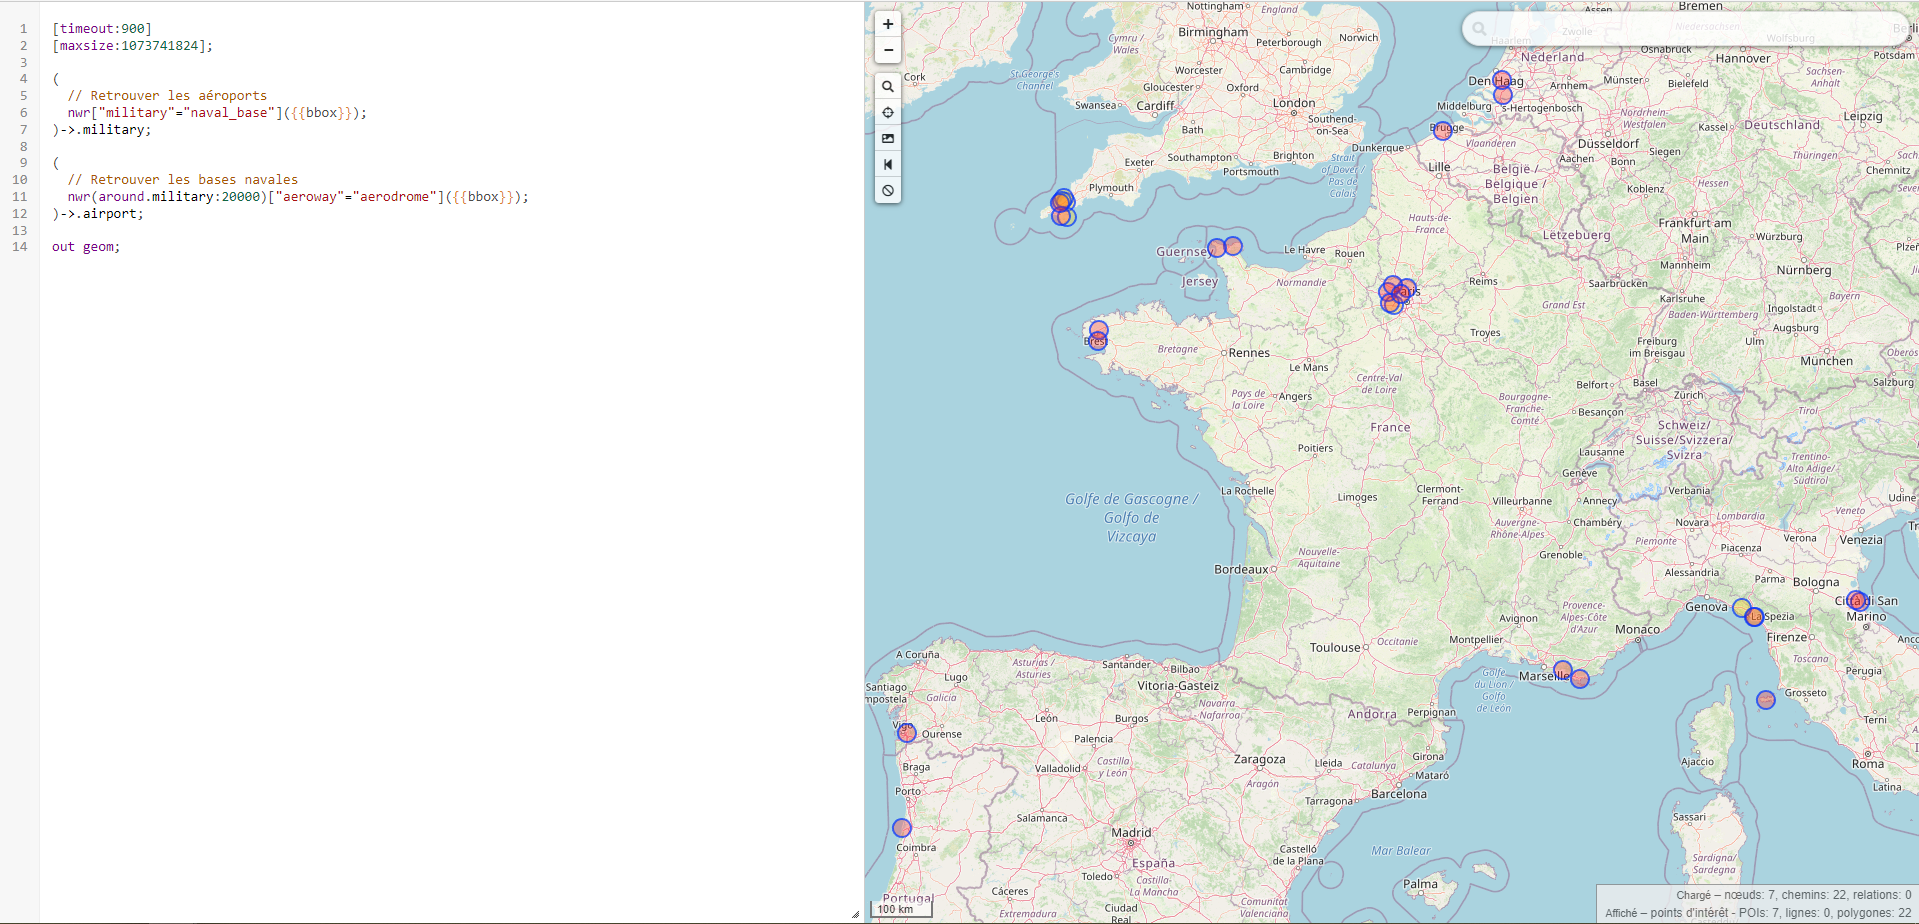Click the naval_base query line in editor

coord(217,113)
